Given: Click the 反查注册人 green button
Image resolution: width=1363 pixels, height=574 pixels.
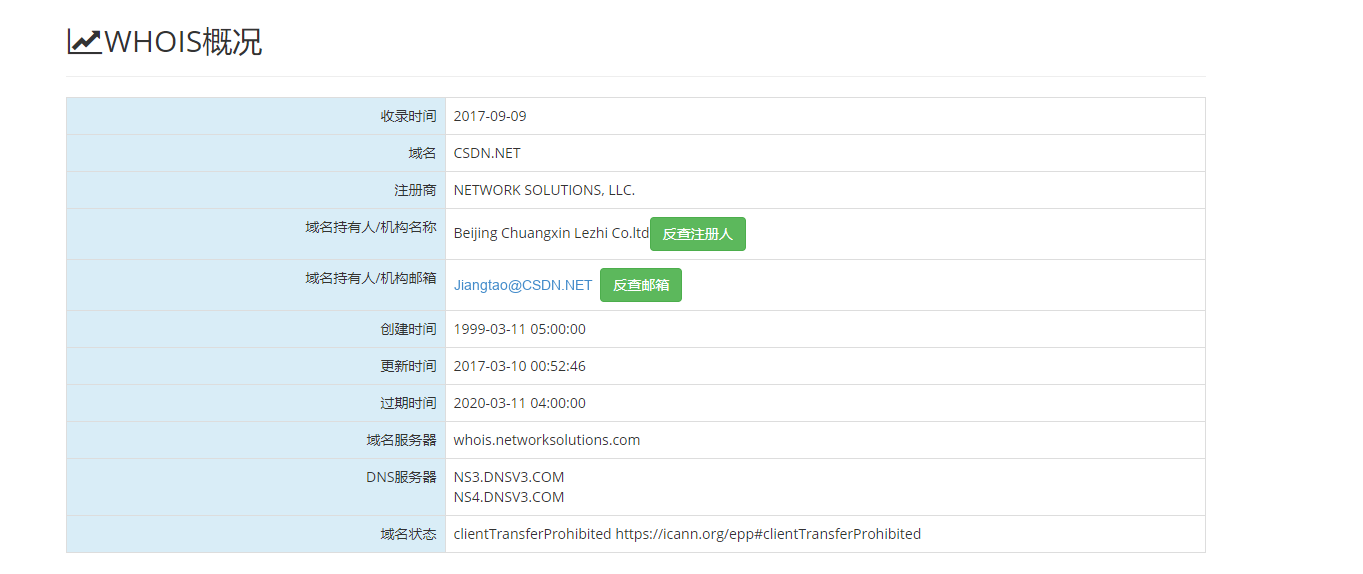Looking at the screenshot, I should point(698,234).
